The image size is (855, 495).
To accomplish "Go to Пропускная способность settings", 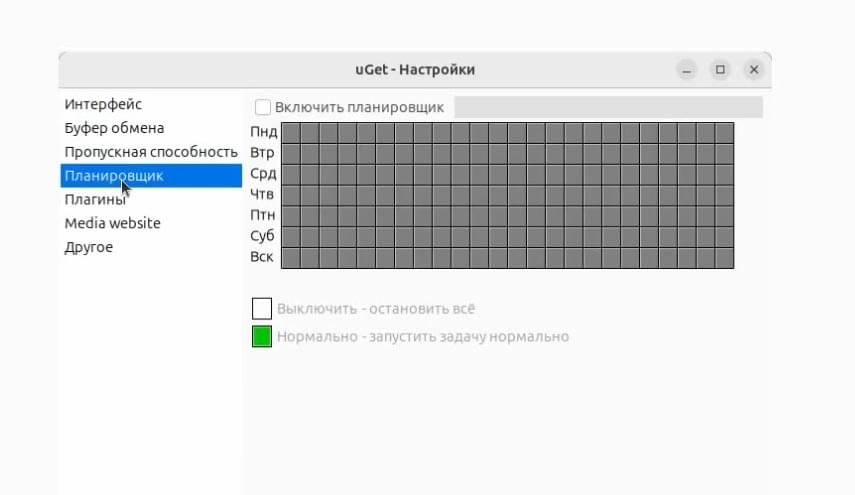I will tap(151, 152).
